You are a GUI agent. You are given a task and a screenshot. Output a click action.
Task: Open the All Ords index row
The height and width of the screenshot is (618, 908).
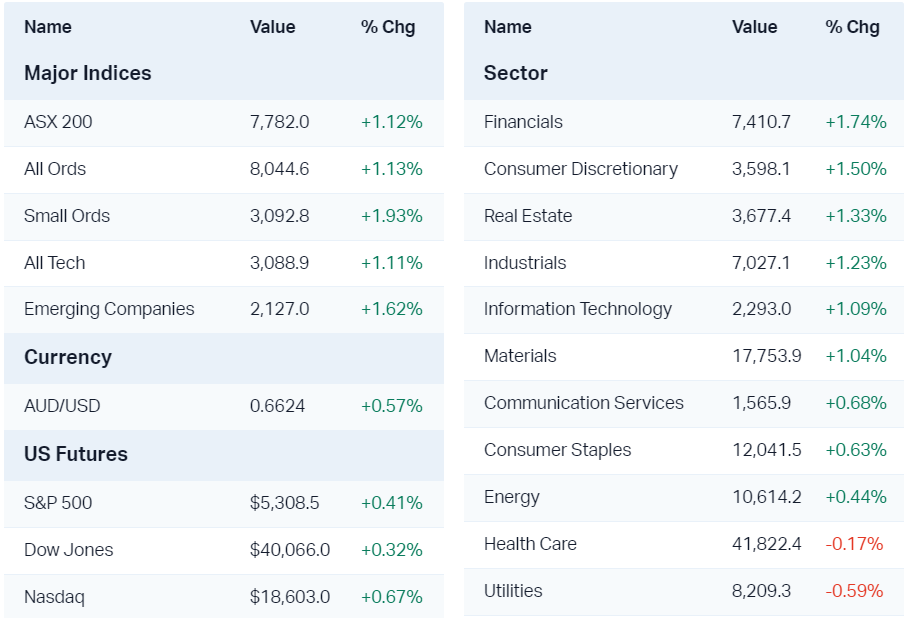click(x=55, y=169)
